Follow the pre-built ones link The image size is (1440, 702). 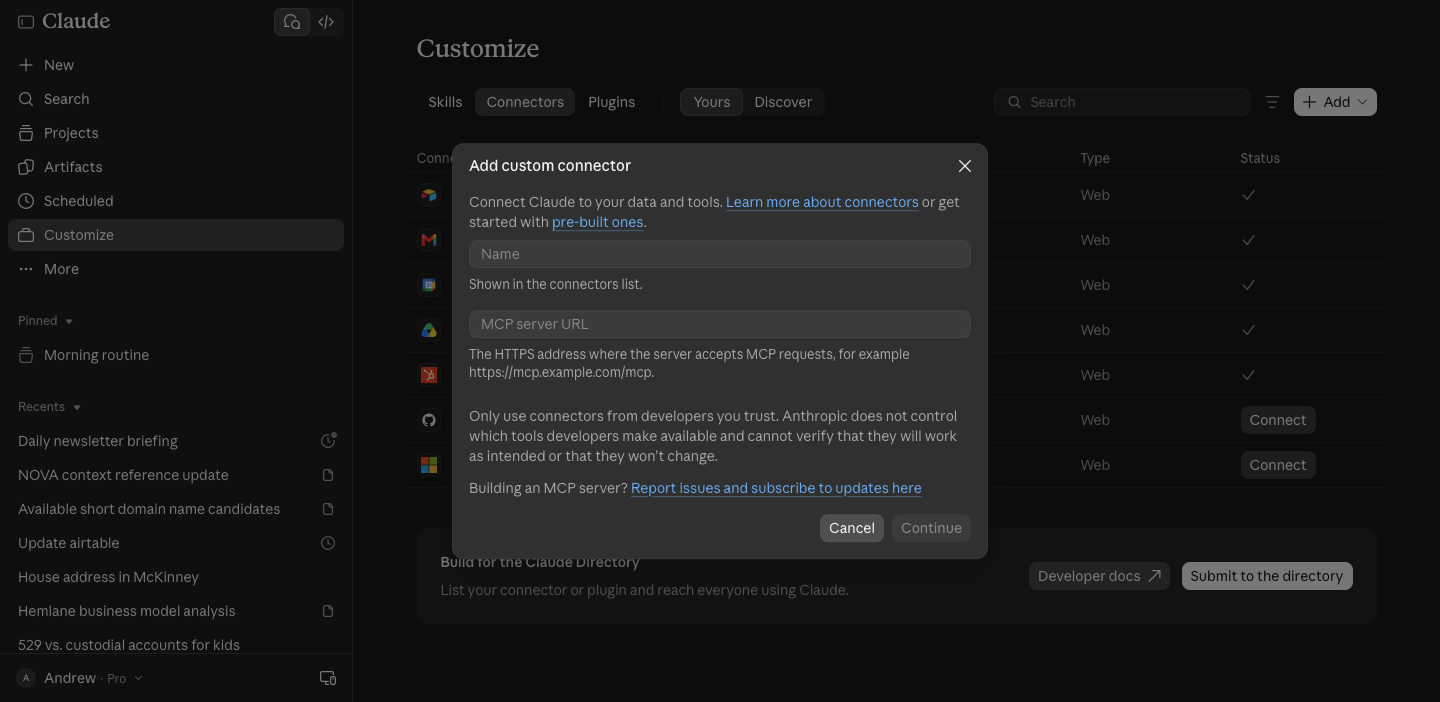[x=598, y=222]
